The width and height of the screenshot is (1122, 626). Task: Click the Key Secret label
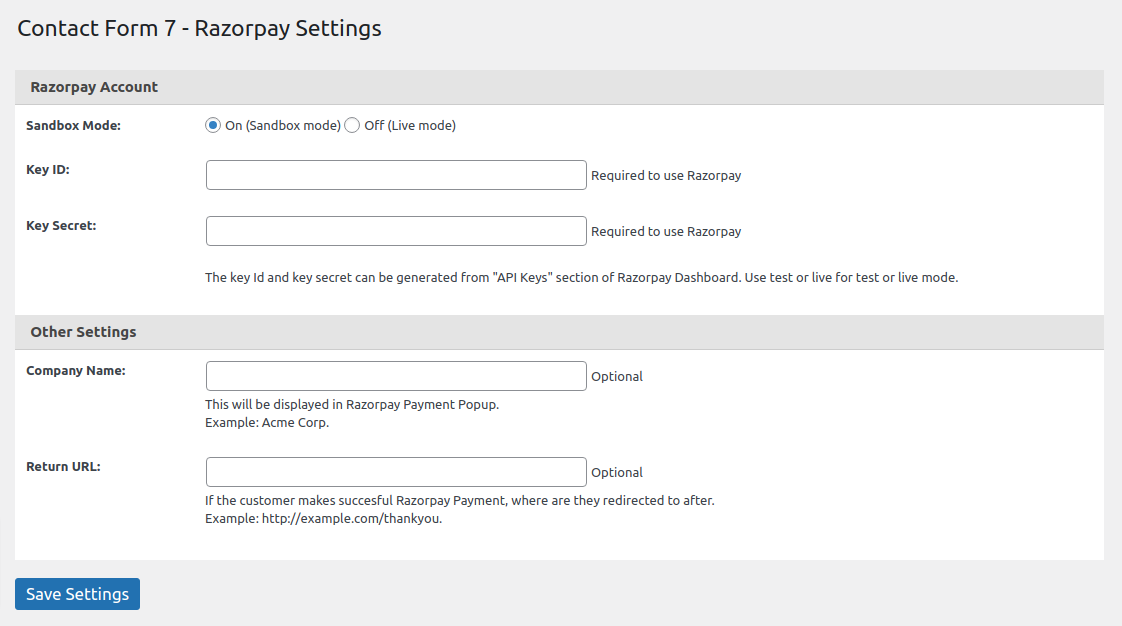61,225
